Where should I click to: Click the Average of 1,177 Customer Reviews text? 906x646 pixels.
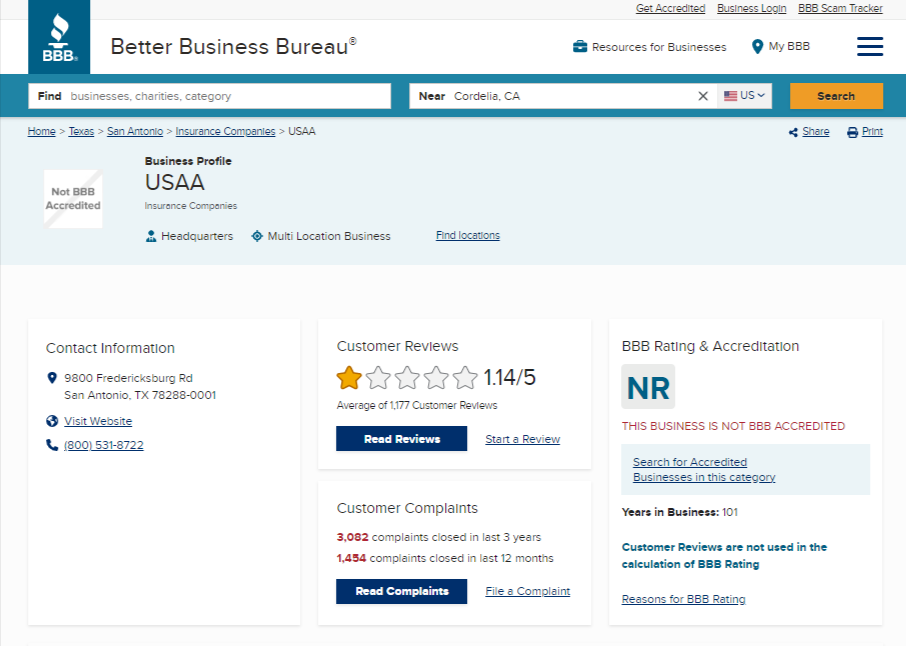click(417, 405)
